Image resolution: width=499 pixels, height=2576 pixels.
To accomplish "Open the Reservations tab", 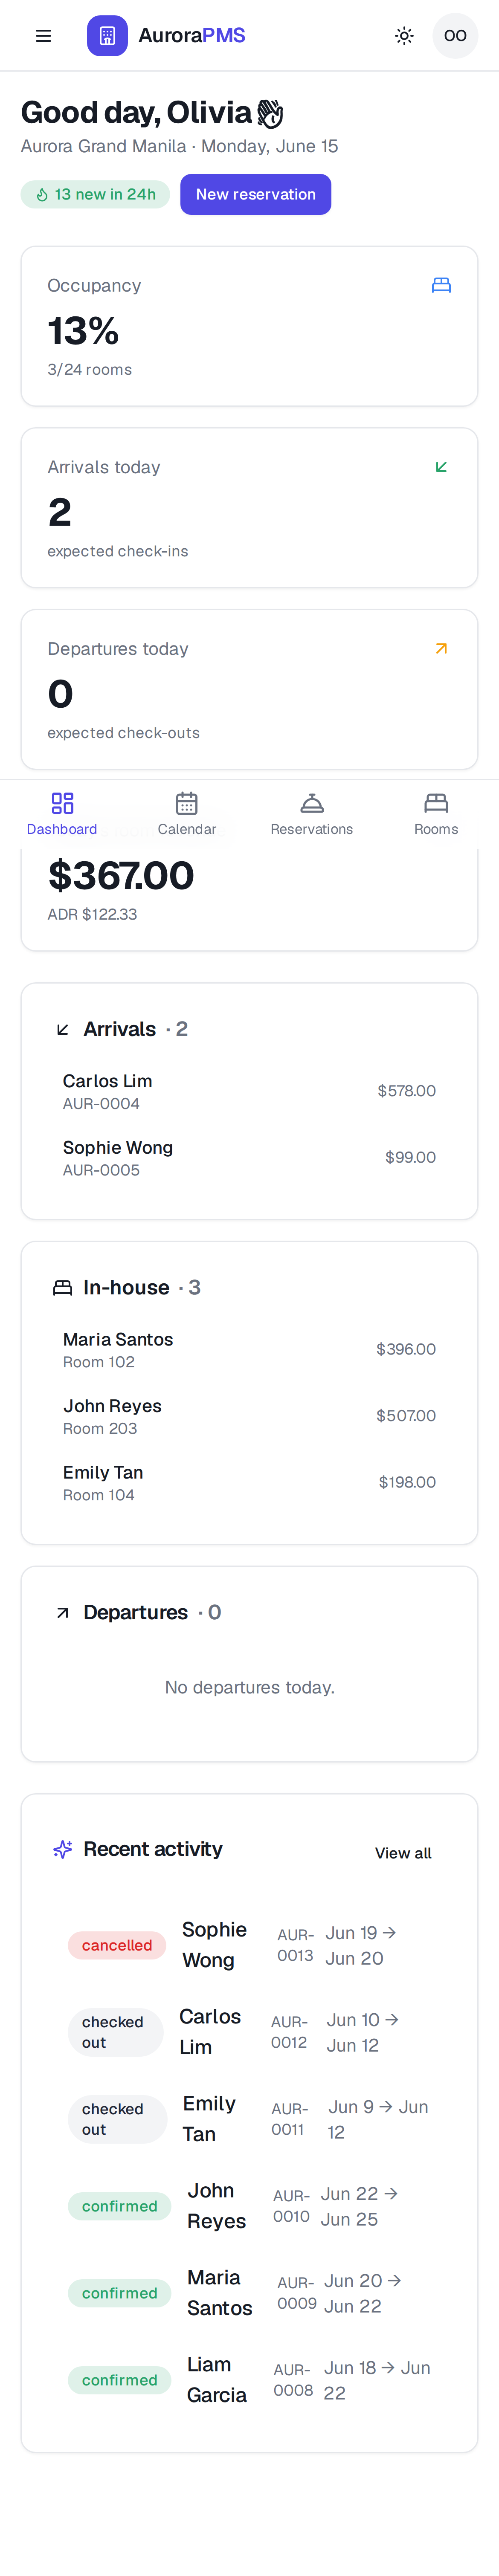I will click(312, 814).
